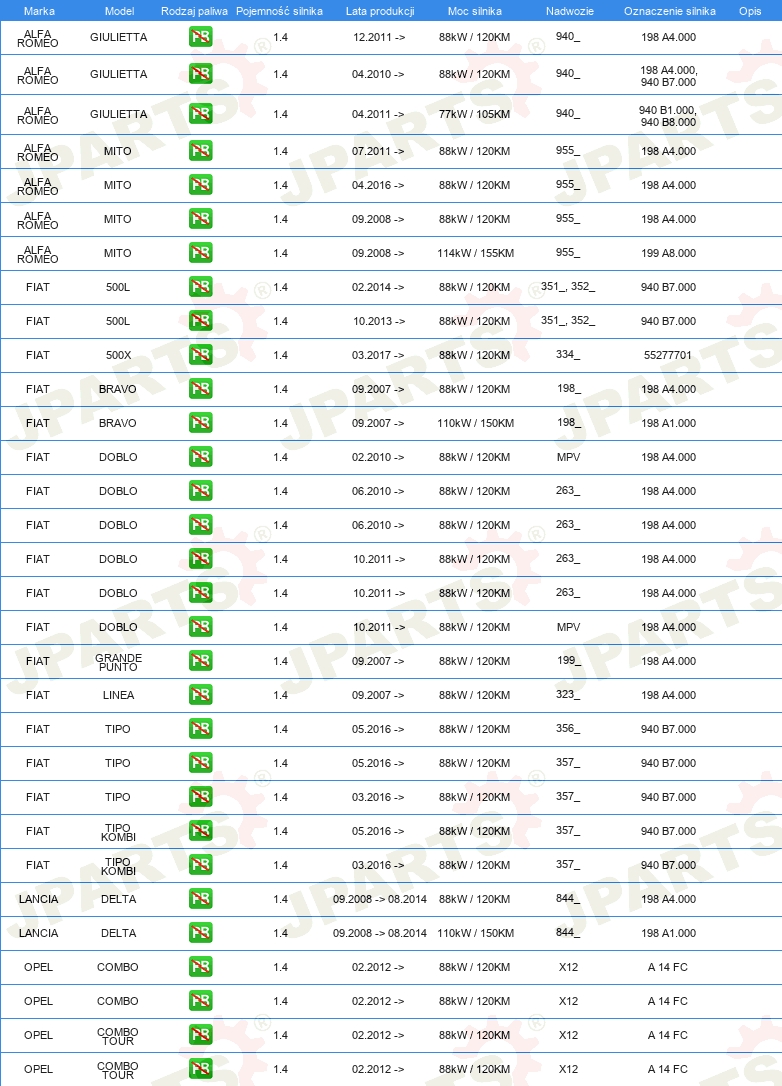Click the LINEA model cell
Screen dimensions: 782x1086
[118, 695]
